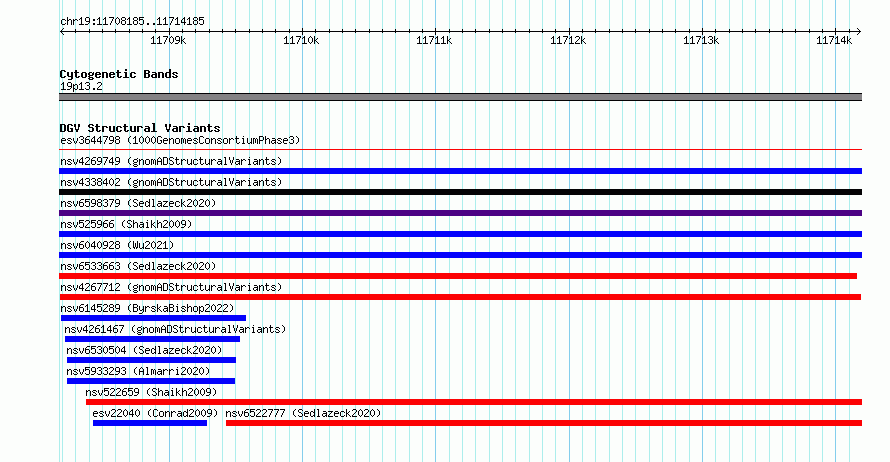The width and height of the screenshot is (890, 462).
Task: Open the nsv6040928 Wu2021 label
Action: click(117, 245)
